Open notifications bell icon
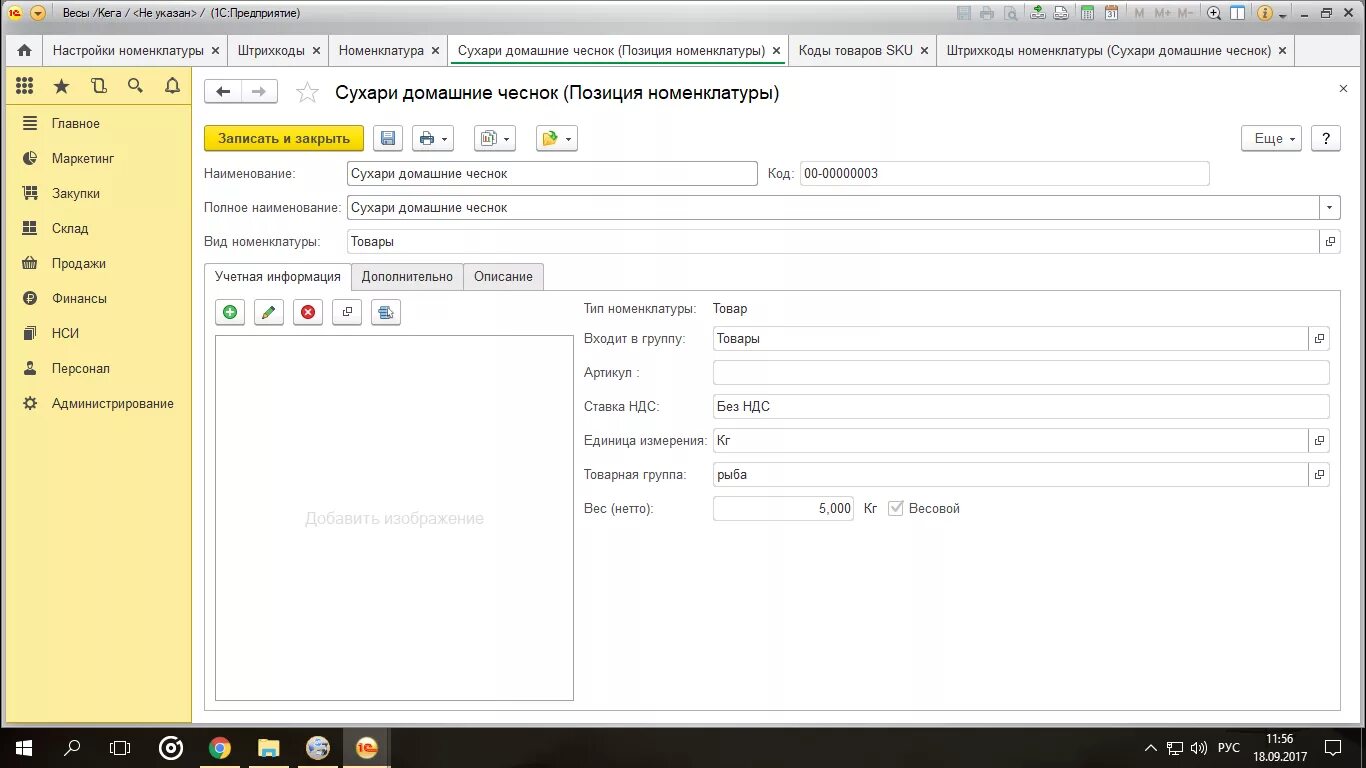1366x768 pixels. pos(172,86)
